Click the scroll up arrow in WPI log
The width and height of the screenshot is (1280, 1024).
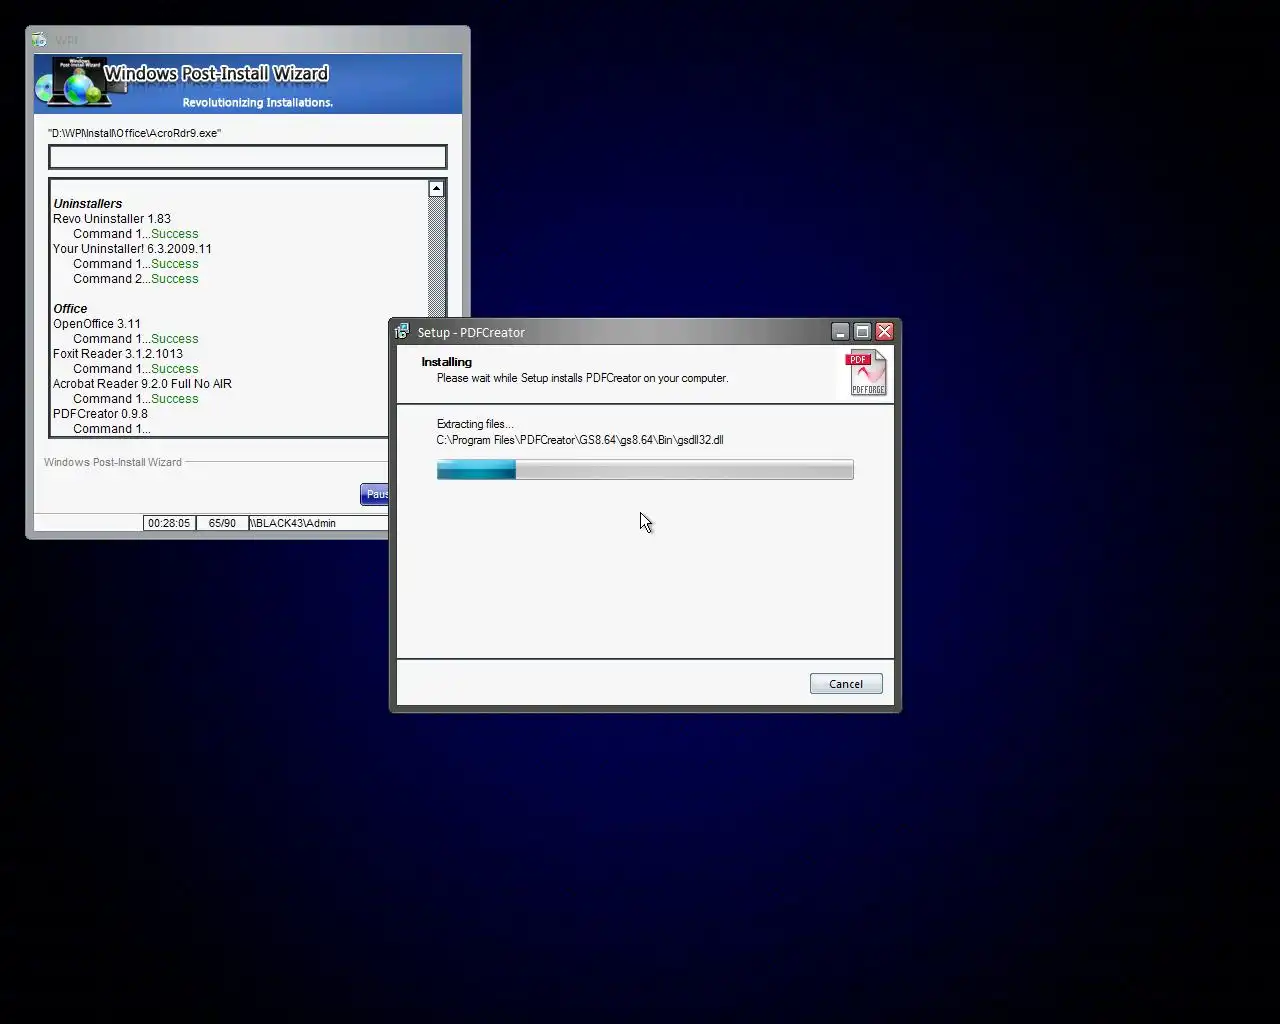(x=436, y=189)
